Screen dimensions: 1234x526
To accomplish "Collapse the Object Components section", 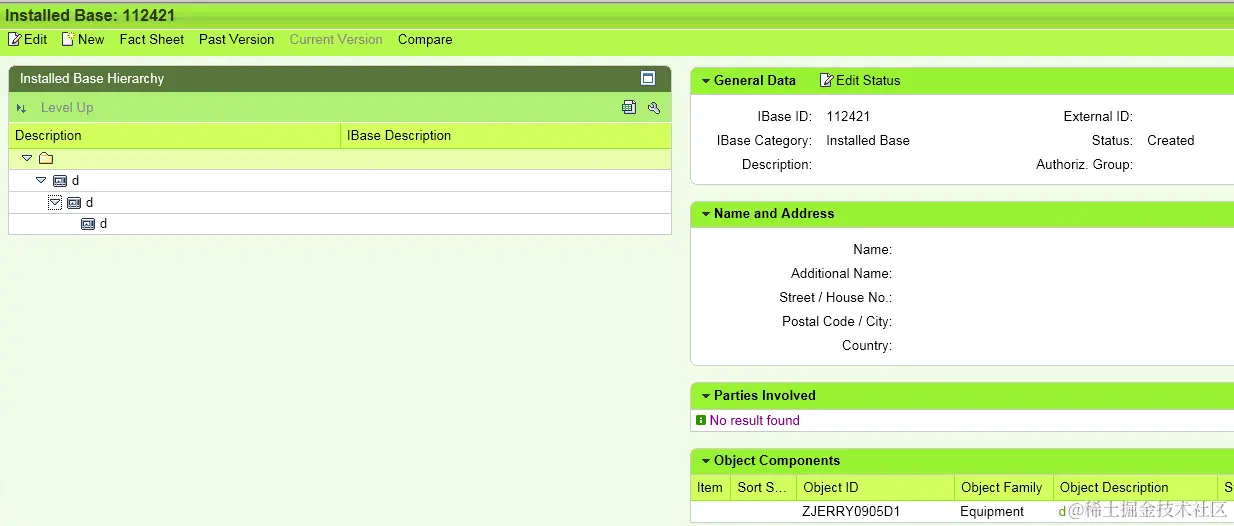I will 706,461.
